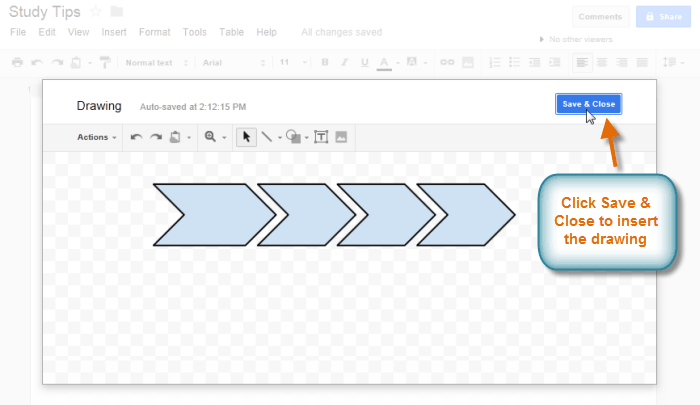The image size is (700, 405).
Task: Toggle the bulleted list
Action: 514,63
